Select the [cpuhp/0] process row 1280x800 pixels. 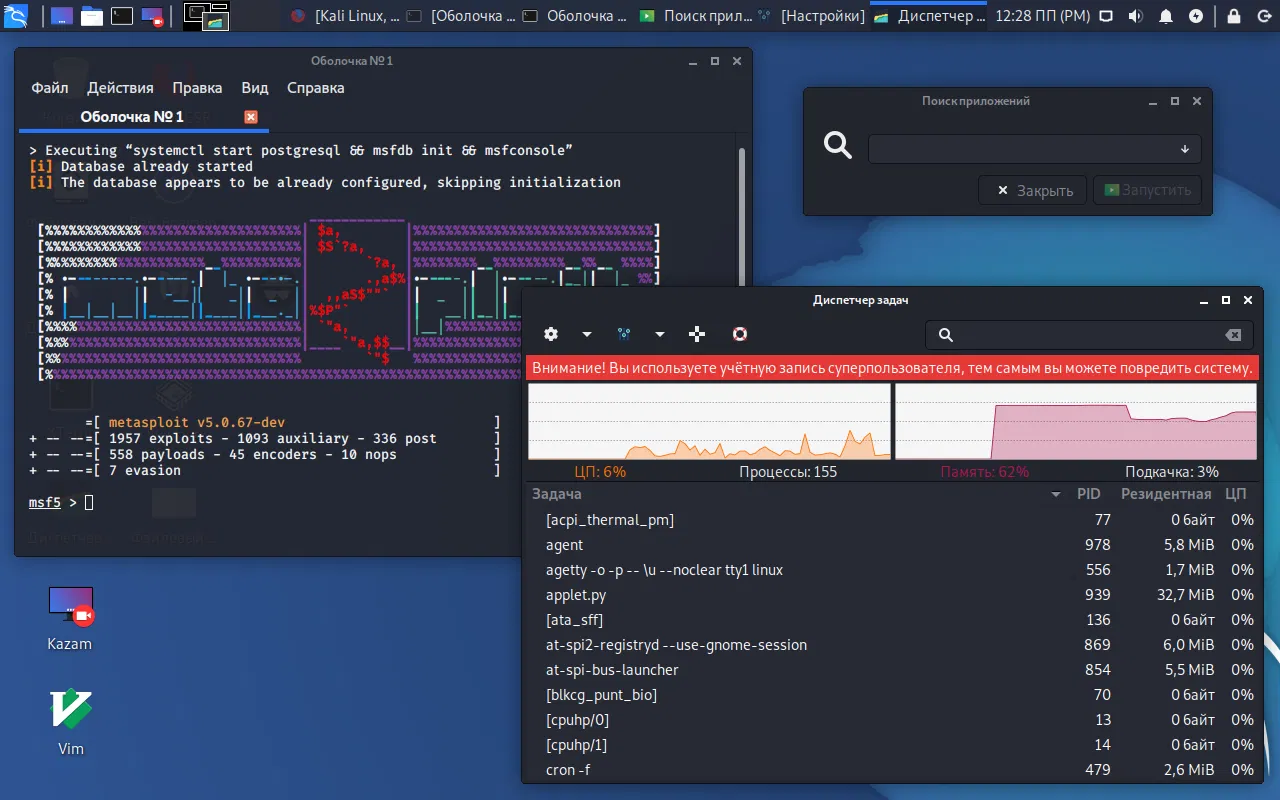[892, 720]
